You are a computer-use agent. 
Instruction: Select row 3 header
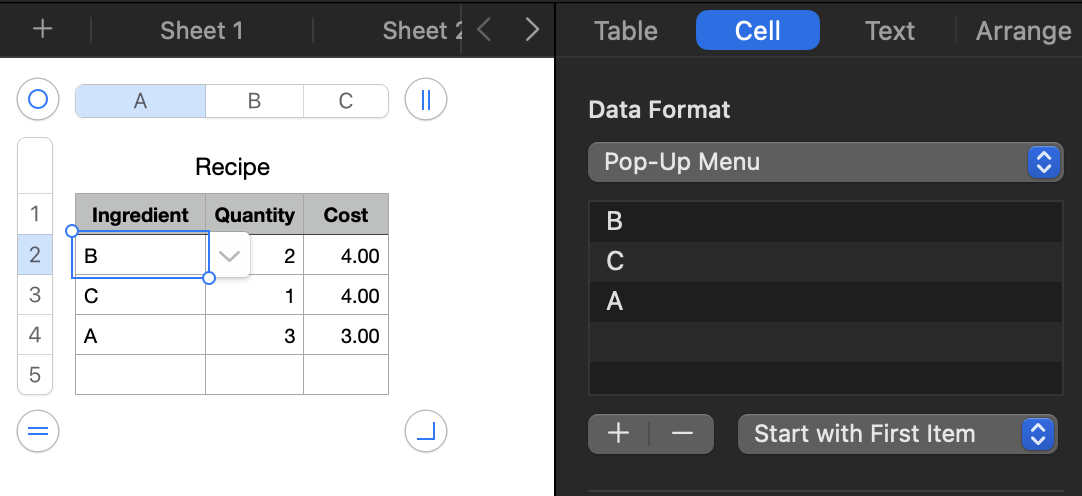click(35, 295)
